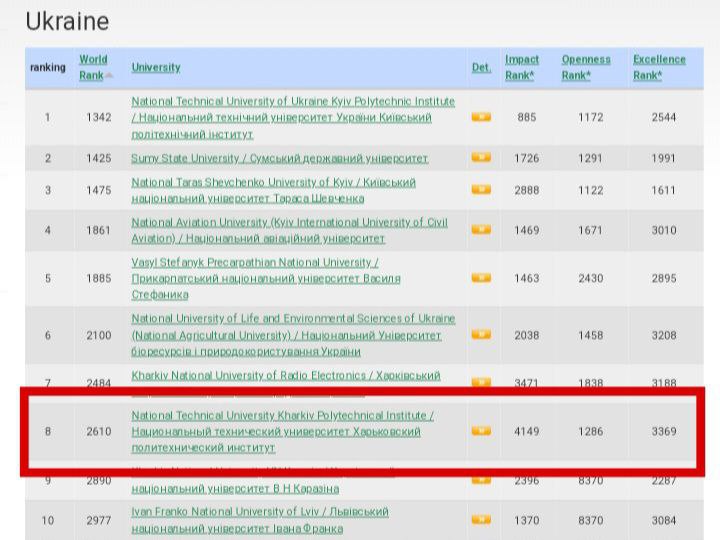Open Ivan Franko University of Lviv link

click(260, 520)
